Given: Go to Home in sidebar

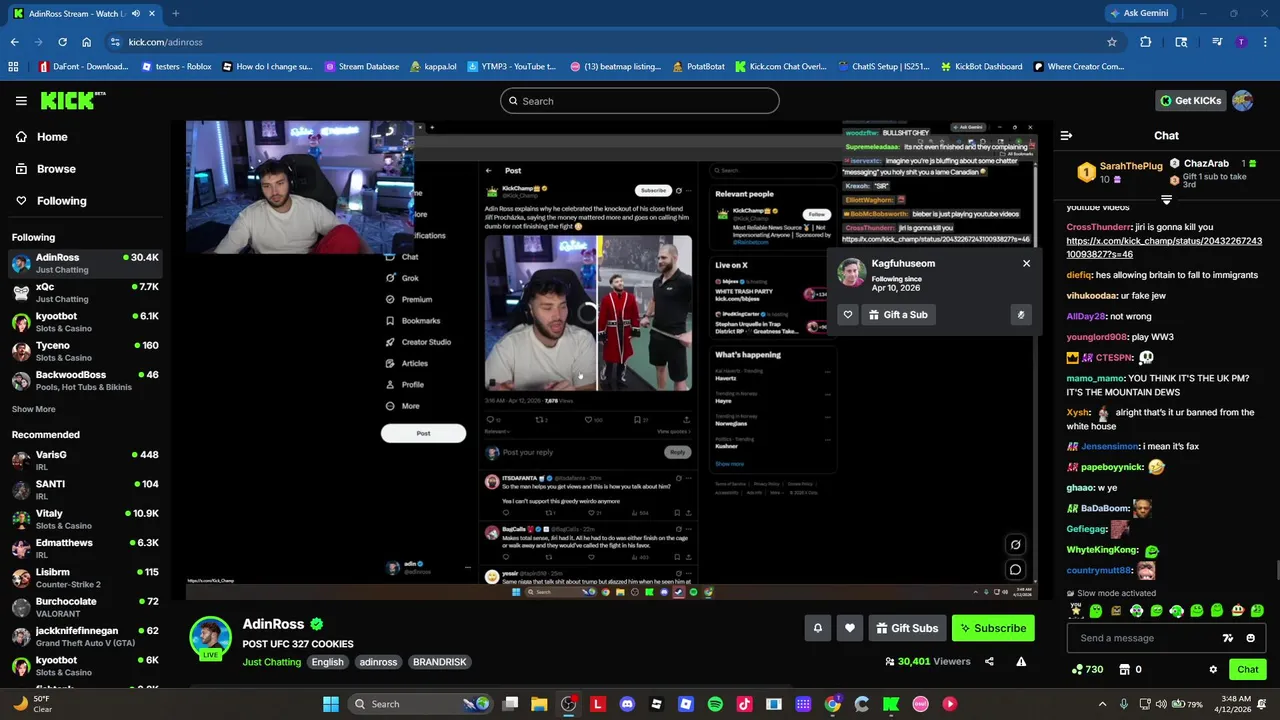Looking at the screenshot, I should click(x=42, y=137).
